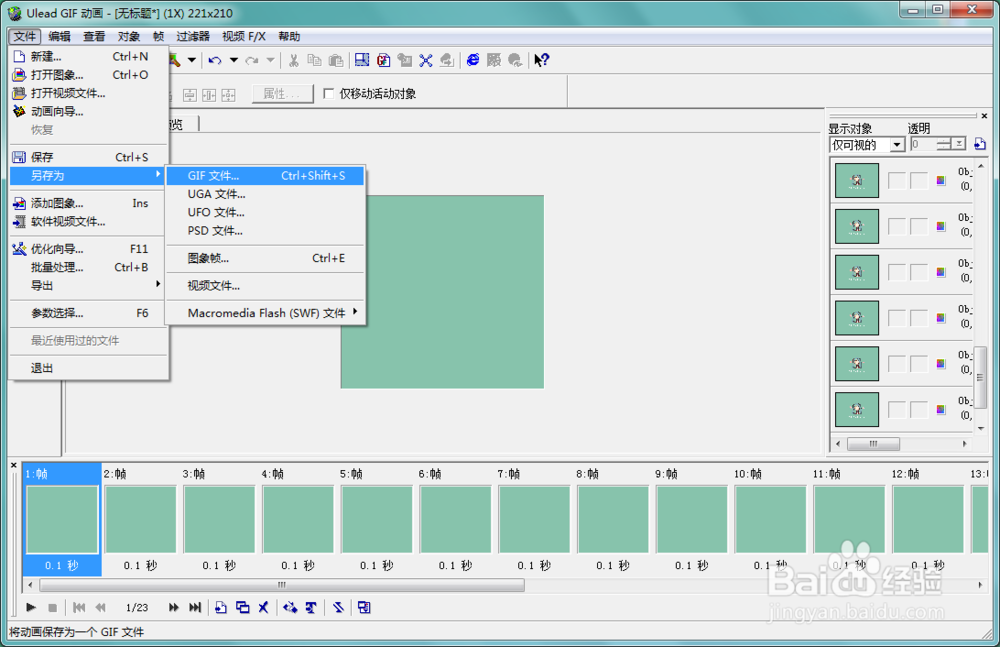Select 动画向导... from file menu
Viewport: 1000px width, 647px height.
pos(89,111)
